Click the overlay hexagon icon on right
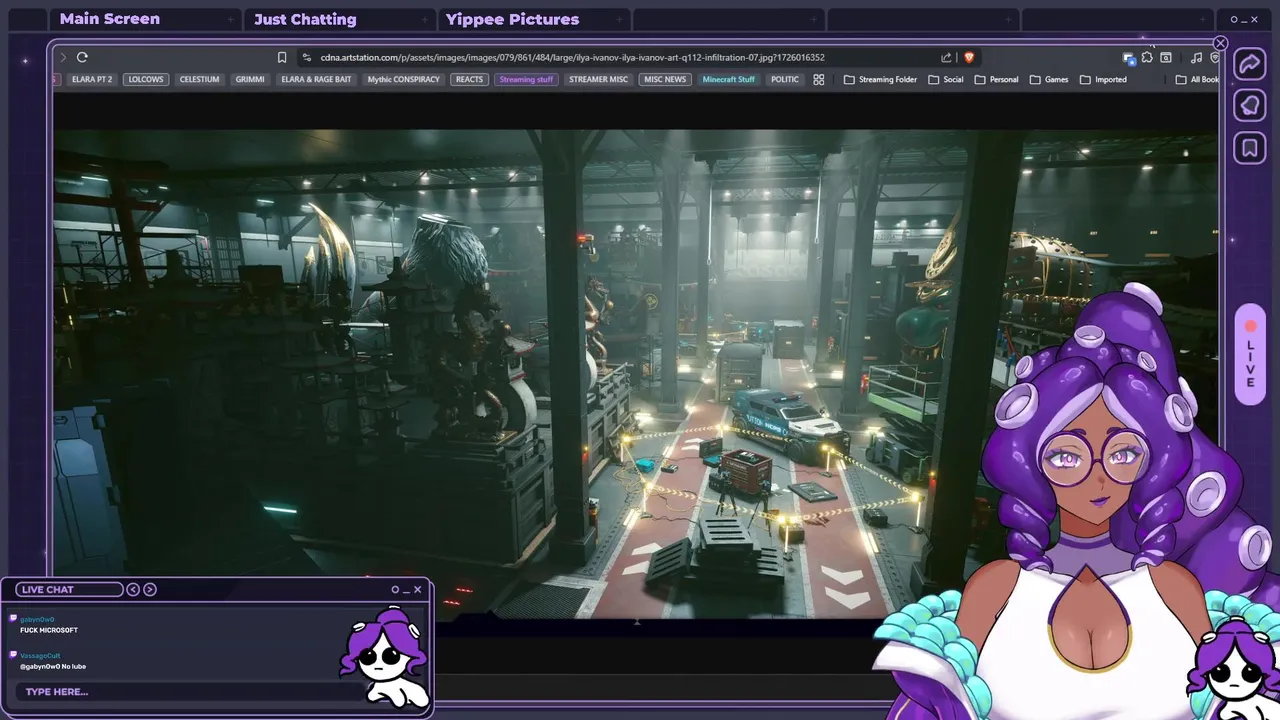This screenshot has width=1280, height=720. point(1249,105)
